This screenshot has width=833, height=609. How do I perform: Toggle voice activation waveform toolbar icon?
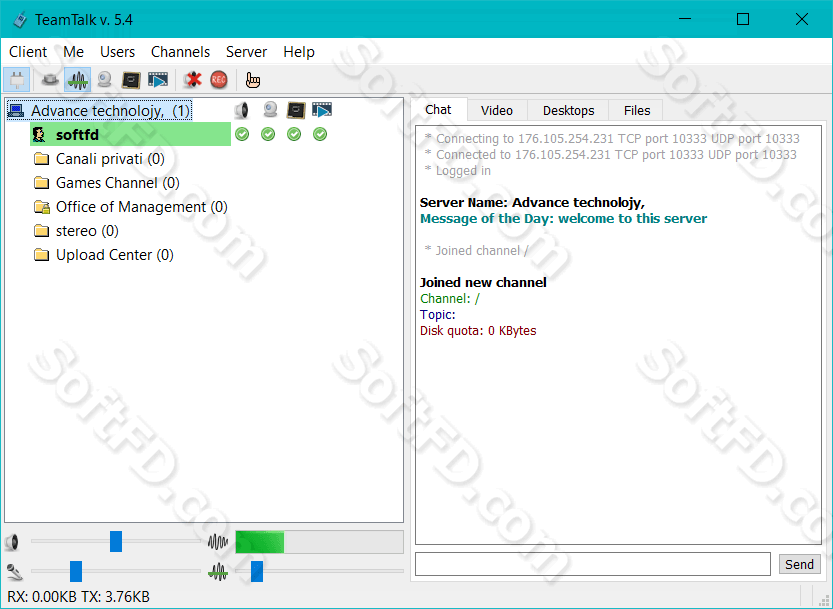point(78,80)
